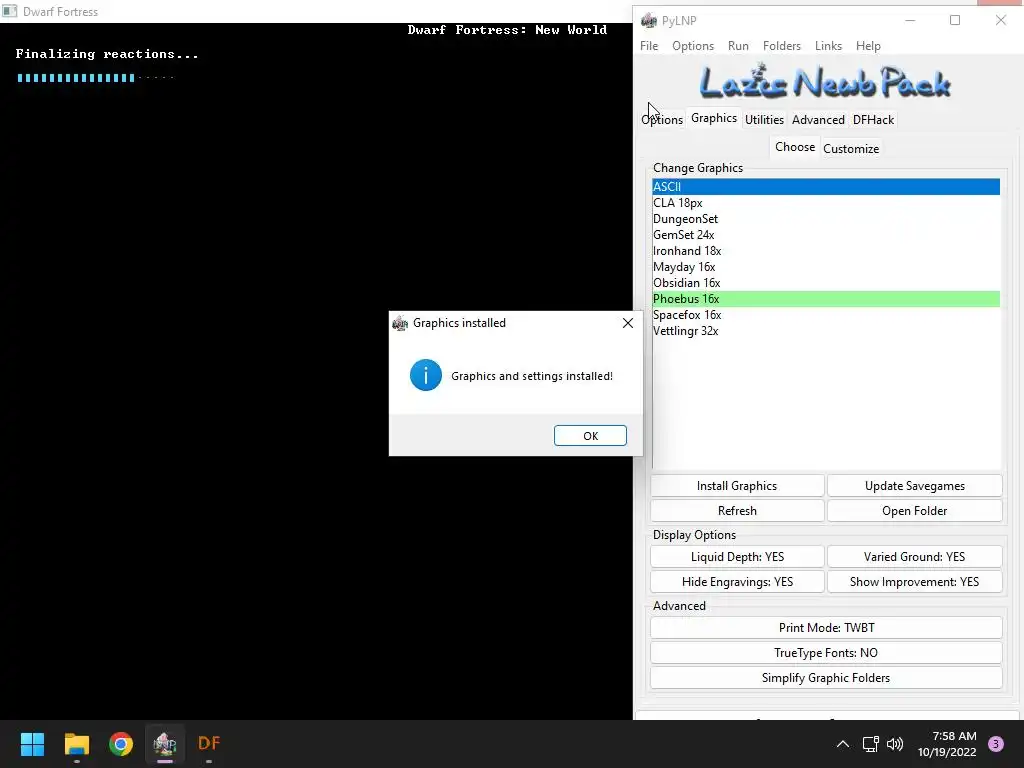The height and width of the screenshot is (768, 1024).
Task: Open Google Chrome from taskbar
Action: [x=121, y=744]
